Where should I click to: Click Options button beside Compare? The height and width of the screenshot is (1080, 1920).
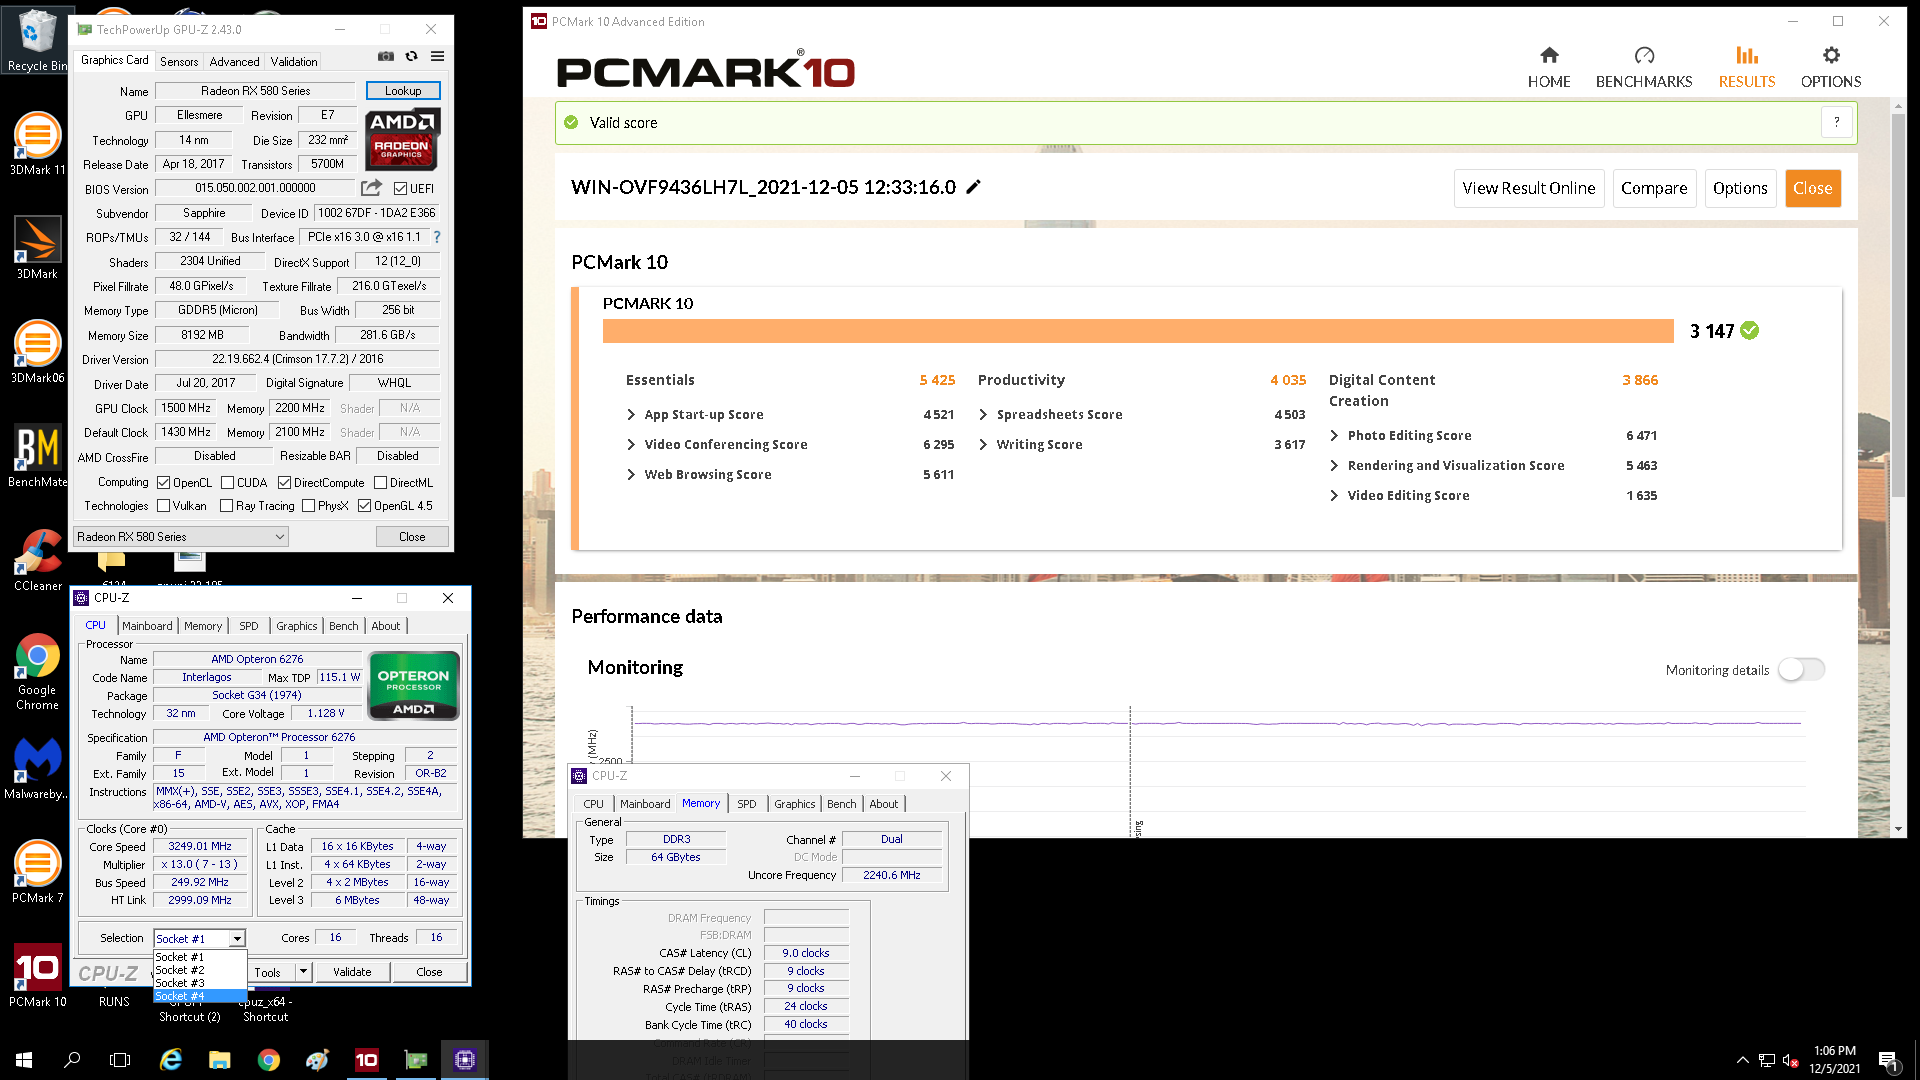coord(1740,188)
